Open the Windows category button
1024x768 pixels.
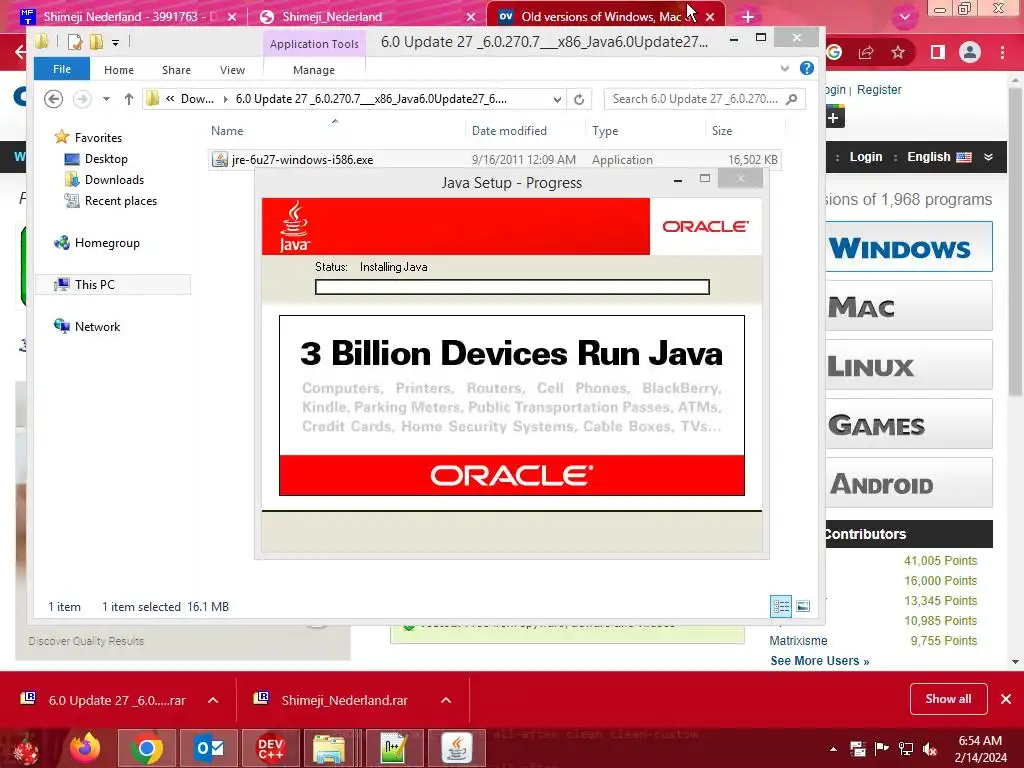click(908, 247)
